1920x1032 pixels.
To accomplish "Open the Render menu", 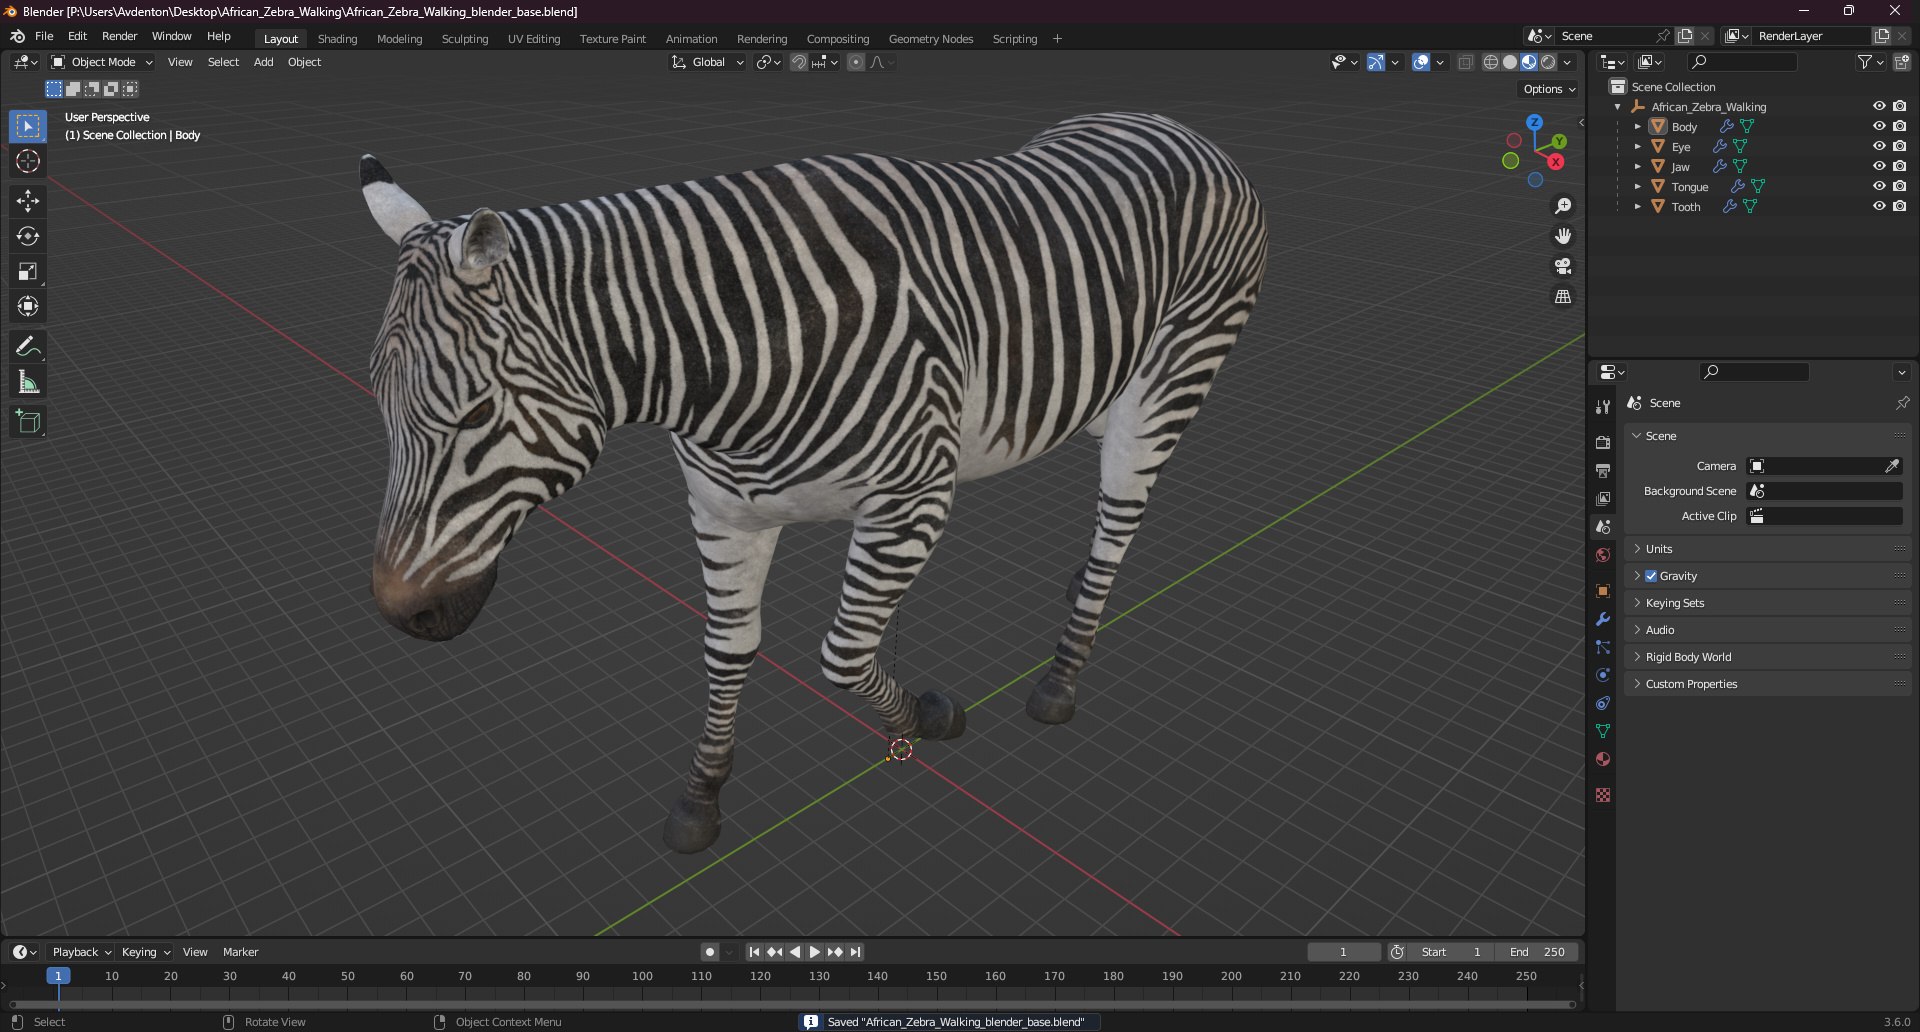I will tap(119, 36).
